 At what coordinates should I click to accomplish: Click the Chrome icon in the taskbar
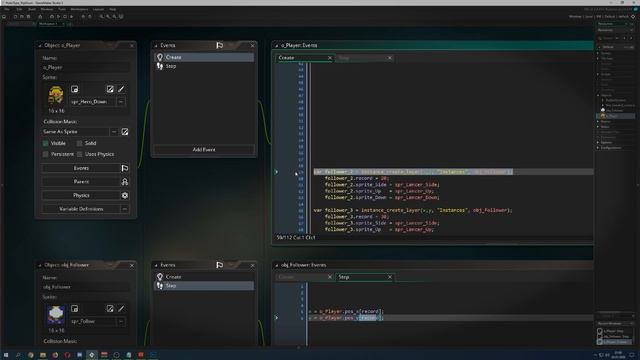pyautogui.click(x=31, y=355)
